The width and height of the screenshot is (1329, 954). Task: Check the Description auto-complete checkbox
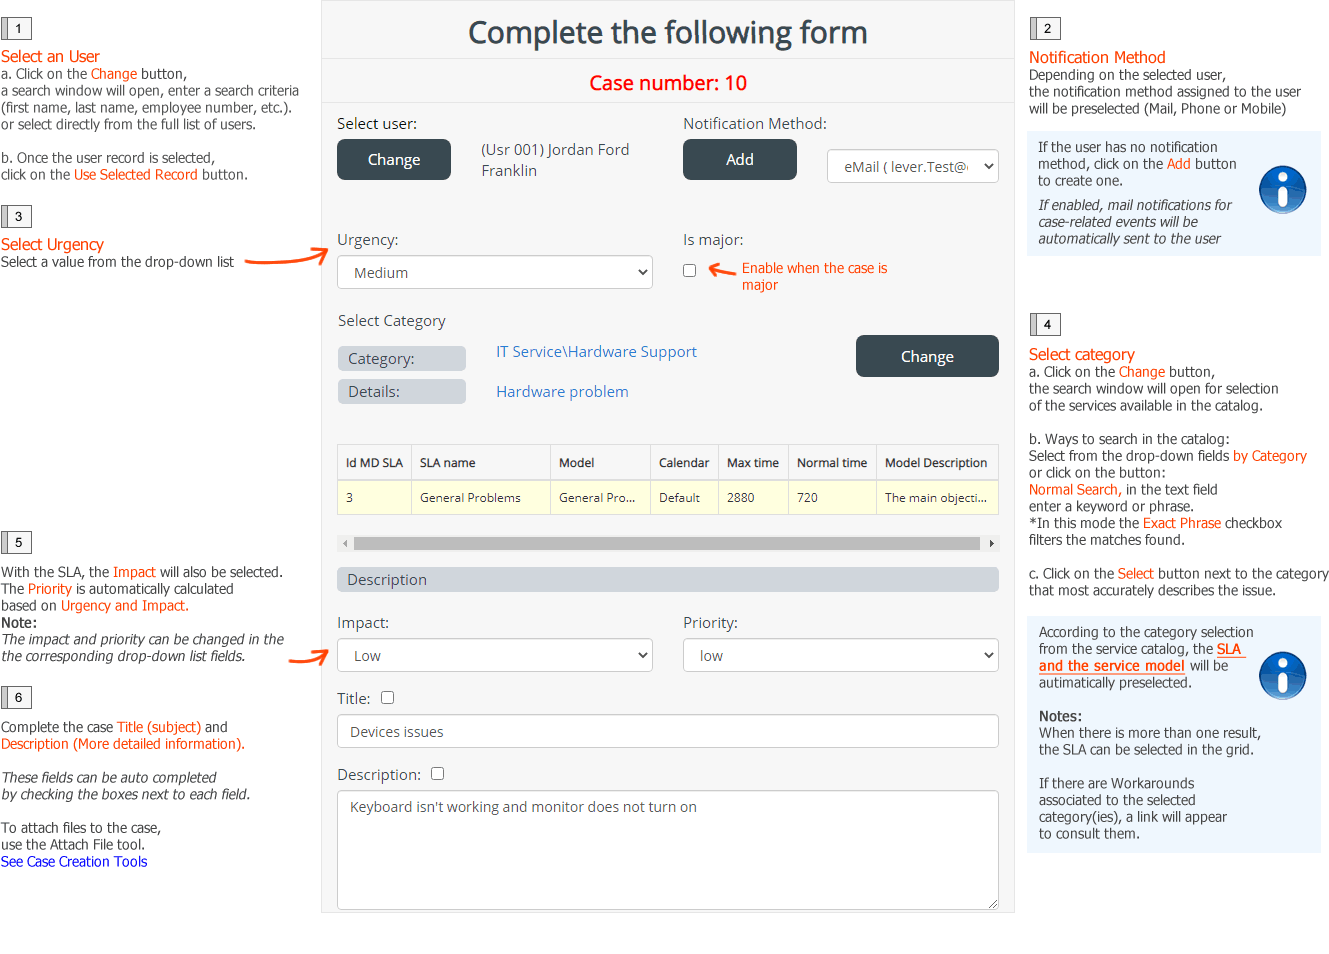point(437,774)
